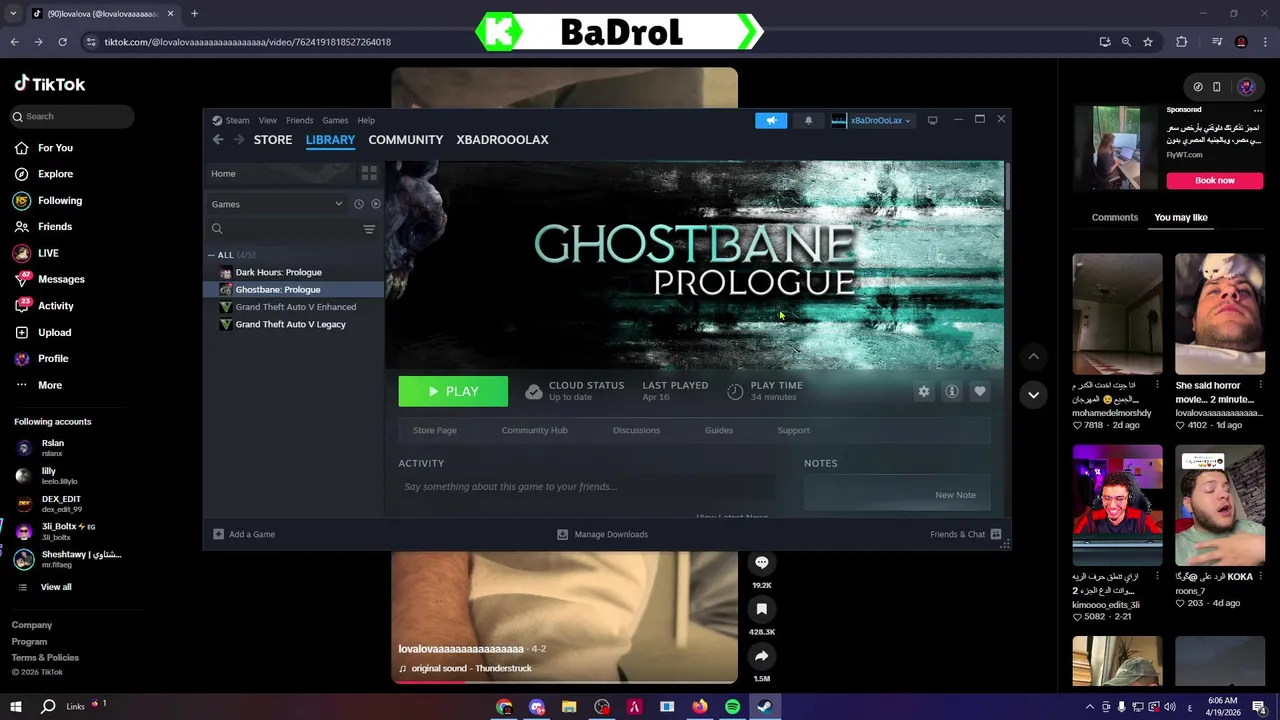Go to previous TikTok video up arrow
1280x720 pixels.
click(1033, 356)
